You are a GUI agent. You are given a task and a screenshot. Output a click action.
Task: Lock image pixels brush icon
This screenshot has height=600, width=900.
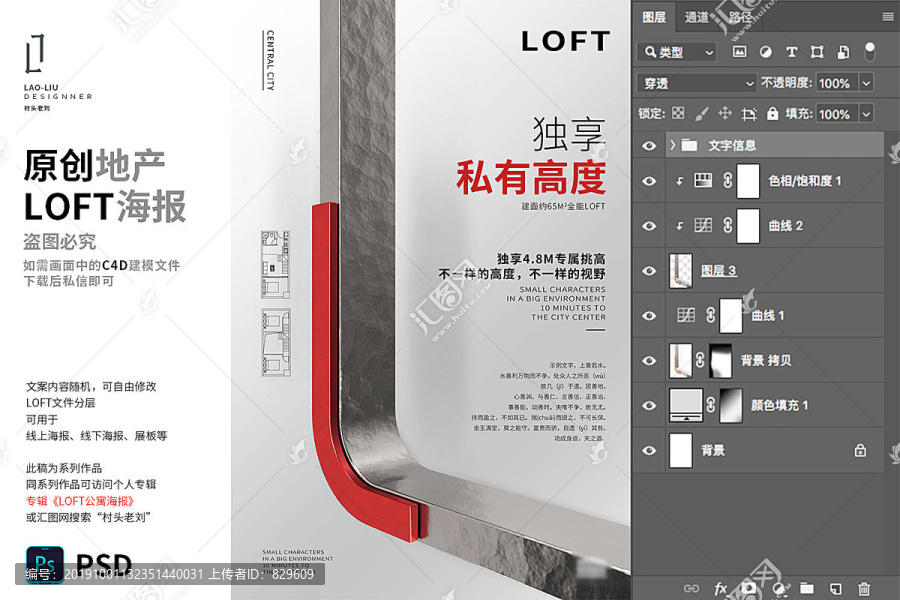click(x=701, y=114)
